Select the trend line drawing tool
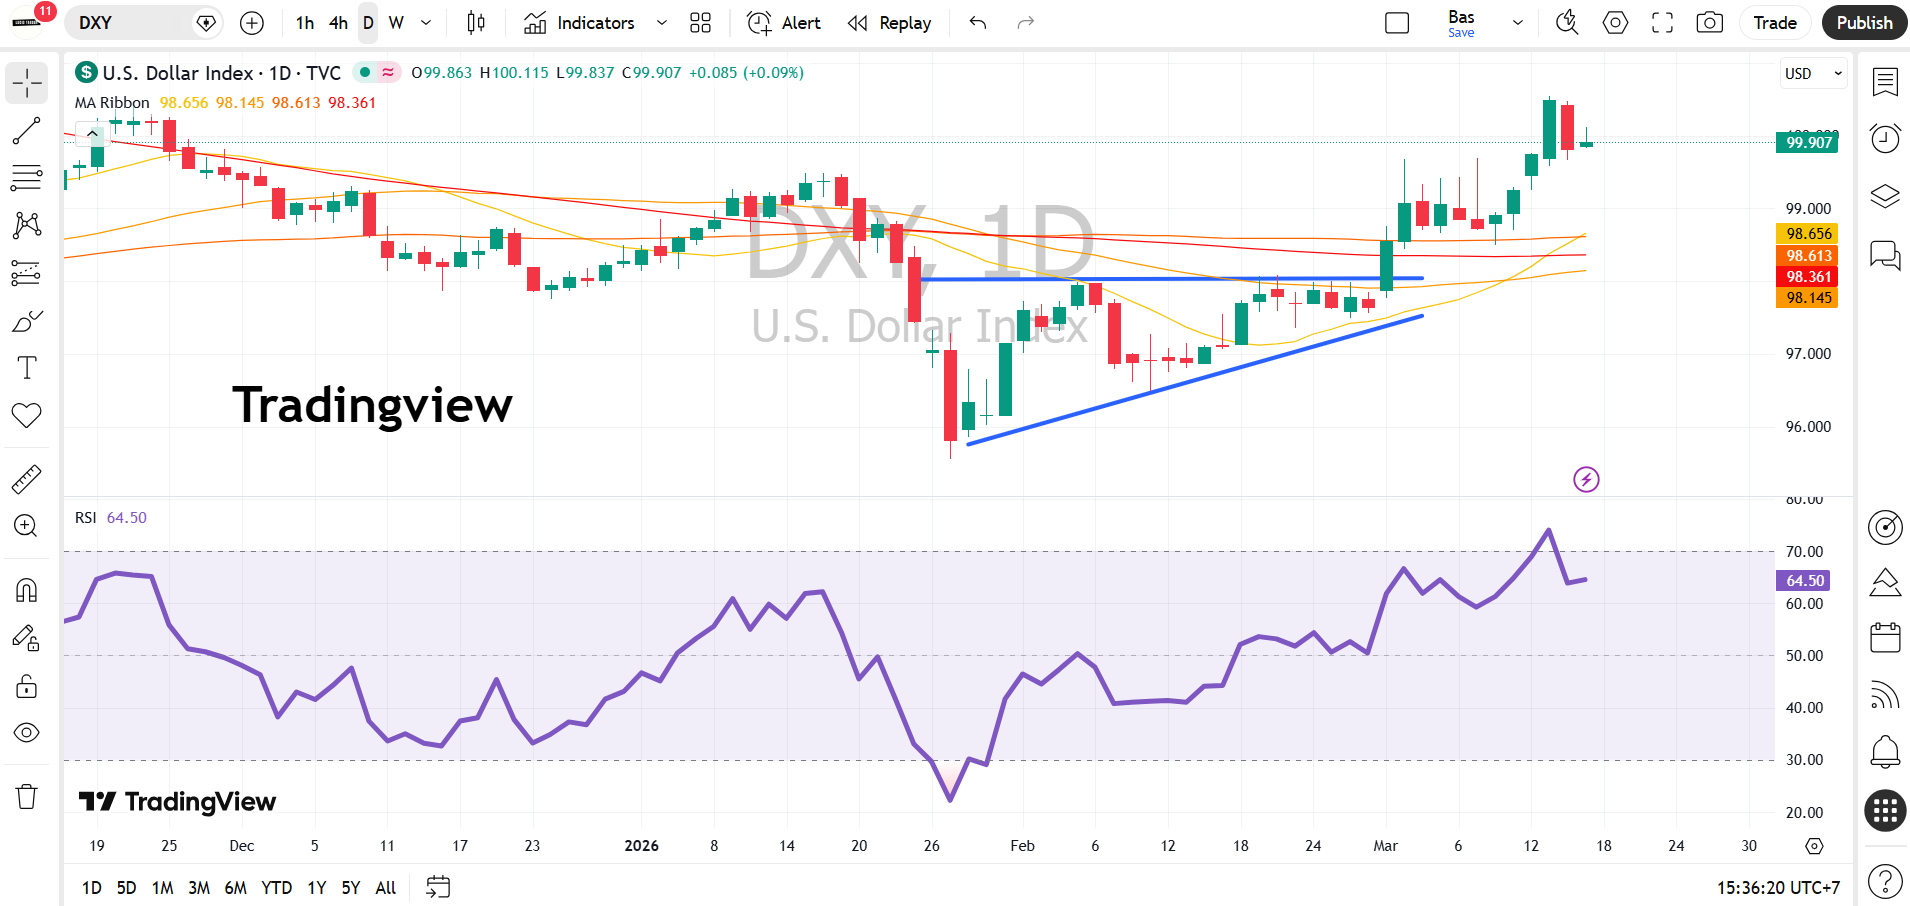Image resolution: width=1910 pixels, height=906 pixels. pos(27,130)
